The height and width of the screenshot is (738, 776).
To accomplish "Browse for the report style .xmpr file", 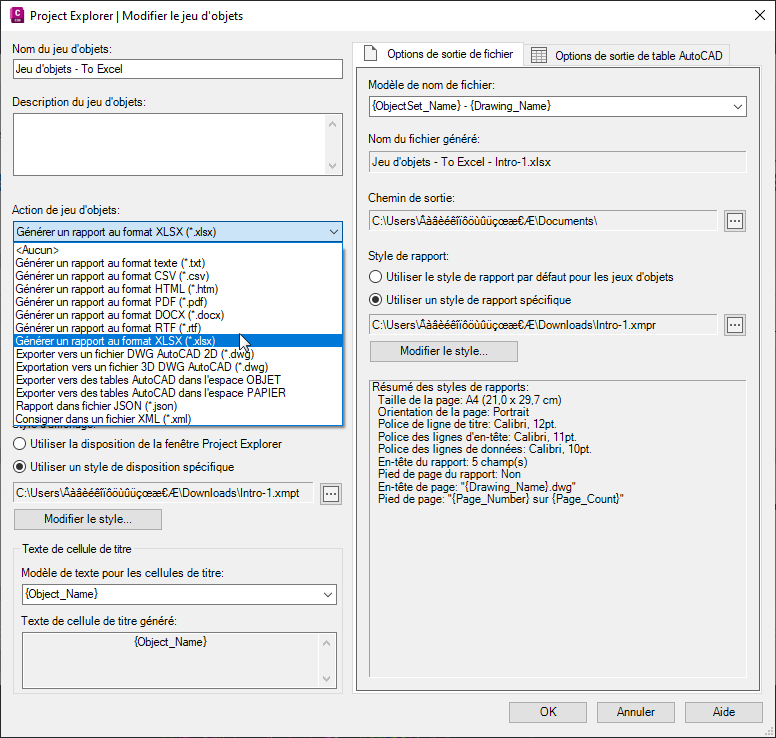I will tap(735, 325).
